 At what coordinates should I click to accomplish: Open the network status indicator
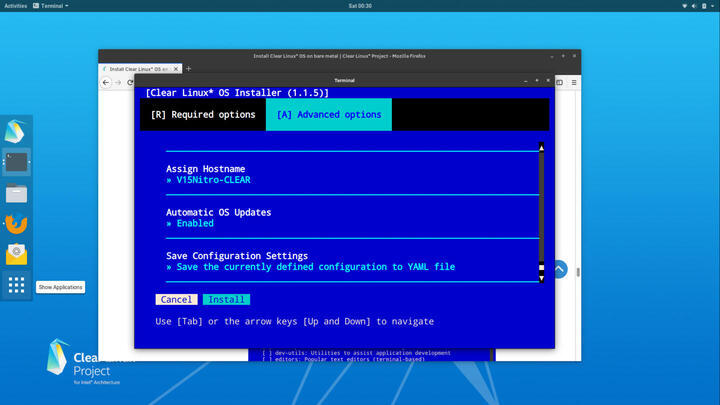[684, 6]
